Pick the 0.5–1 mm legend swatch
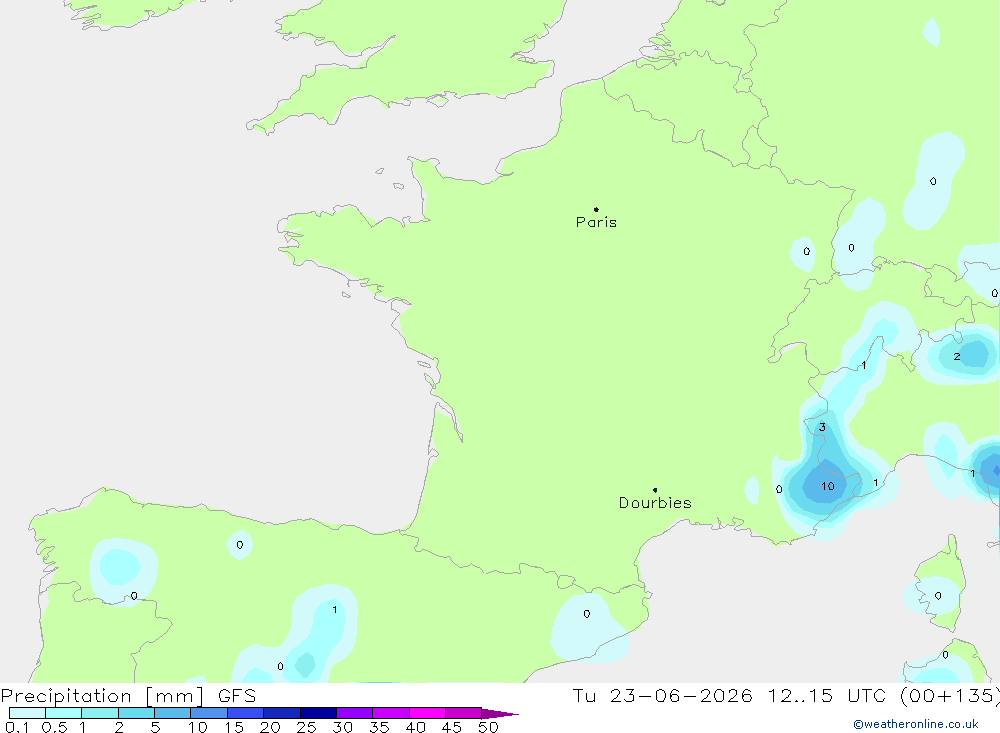This screenshot has width=1000, height=733. click(64, 713)
